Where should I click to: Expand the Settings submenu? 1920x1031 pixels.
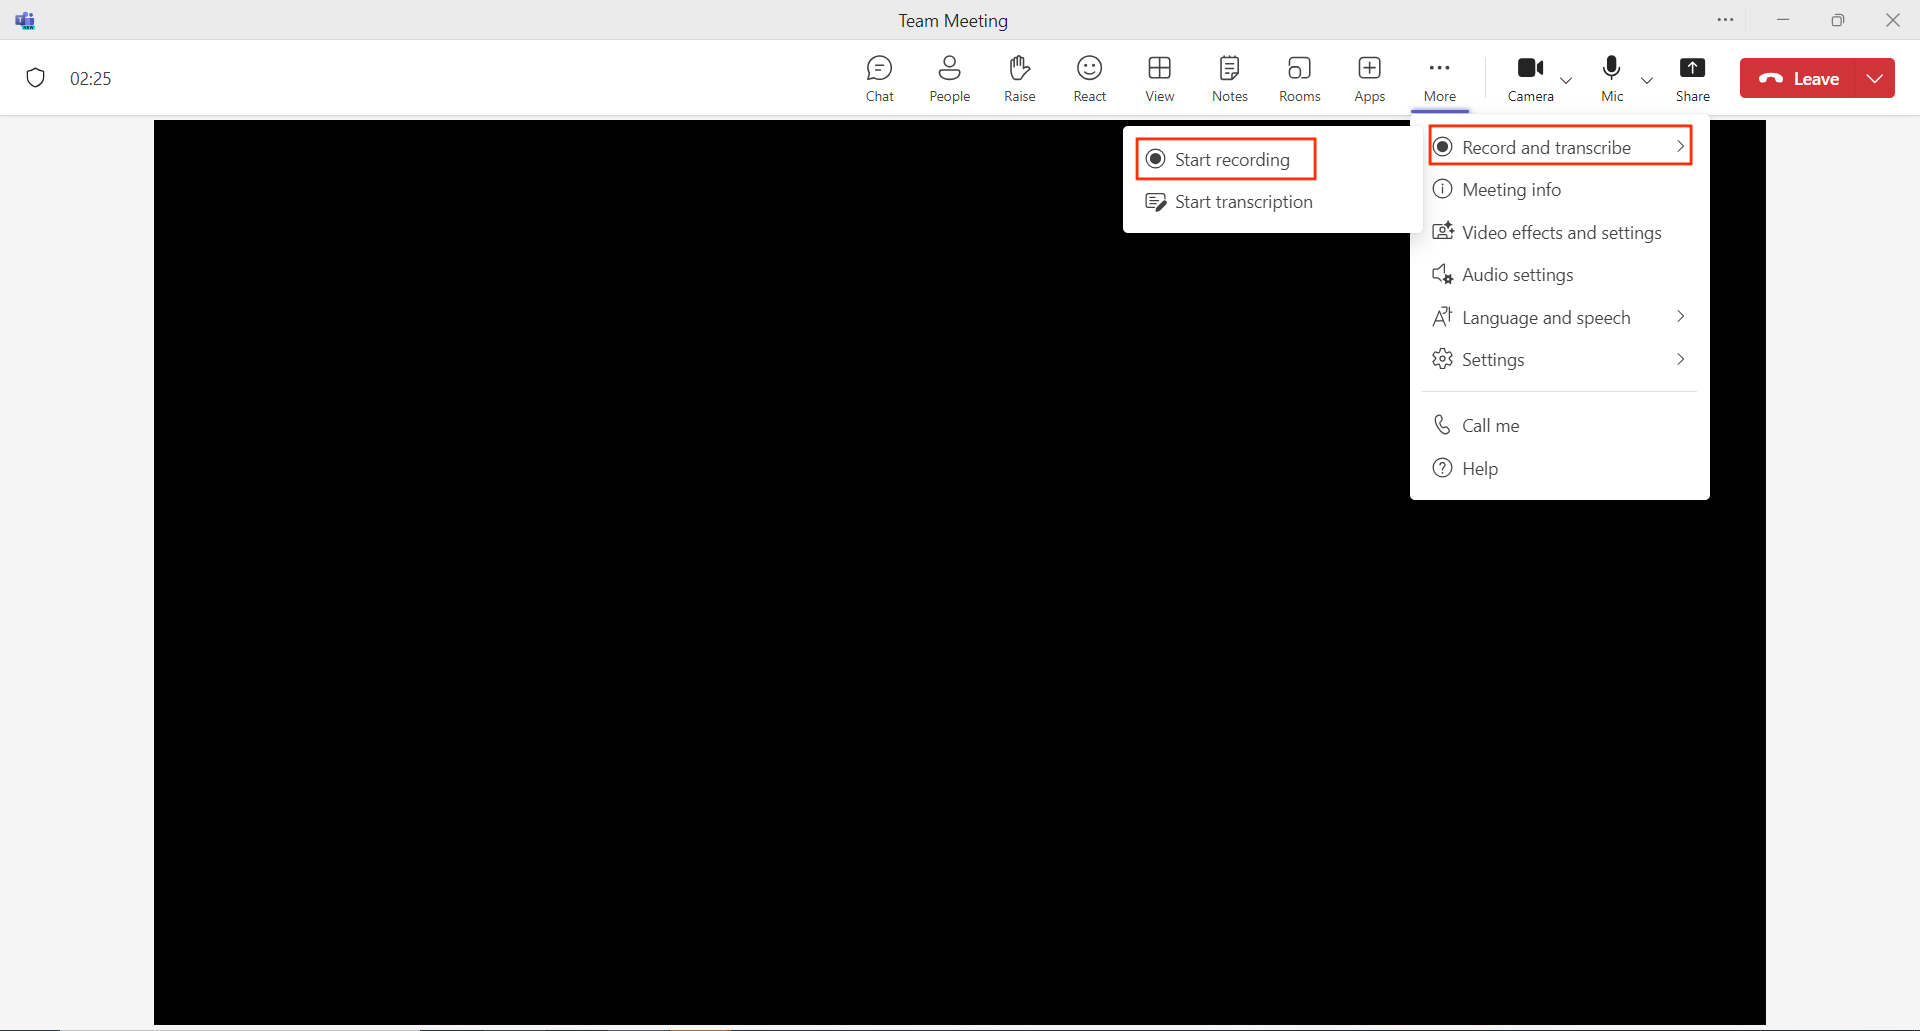[1560, 360]
